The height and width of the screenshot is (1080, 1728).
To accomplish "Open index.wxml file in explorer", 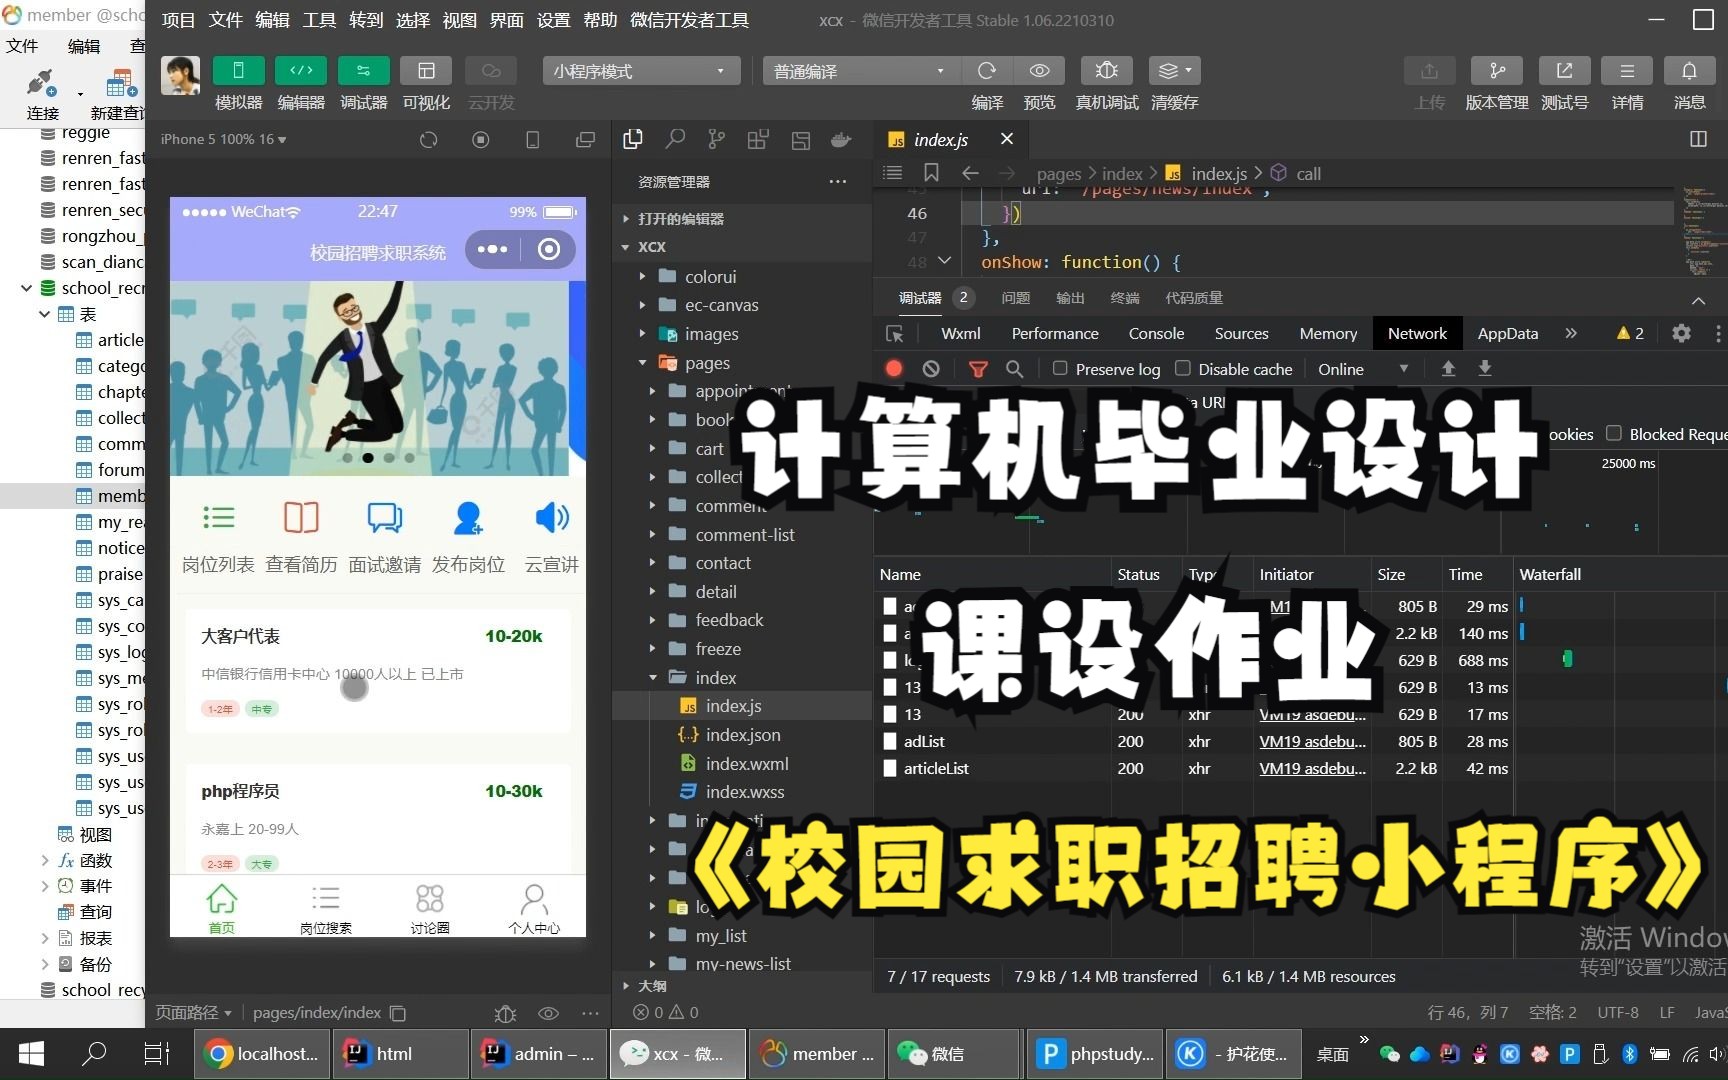I will coord(746,763).
